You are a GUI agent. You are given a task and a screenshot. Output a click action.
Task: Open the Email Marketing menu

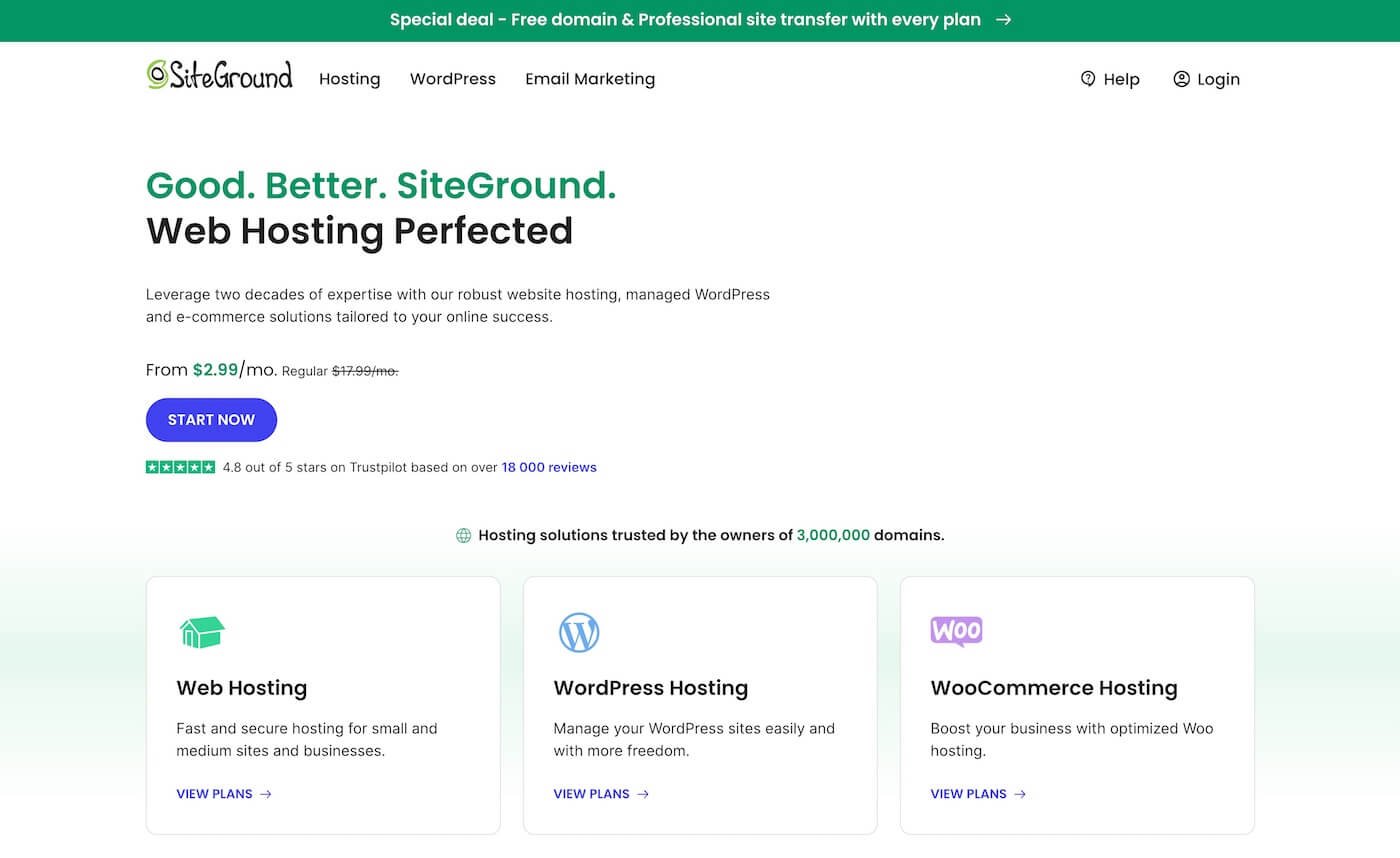tap(590, 79)
